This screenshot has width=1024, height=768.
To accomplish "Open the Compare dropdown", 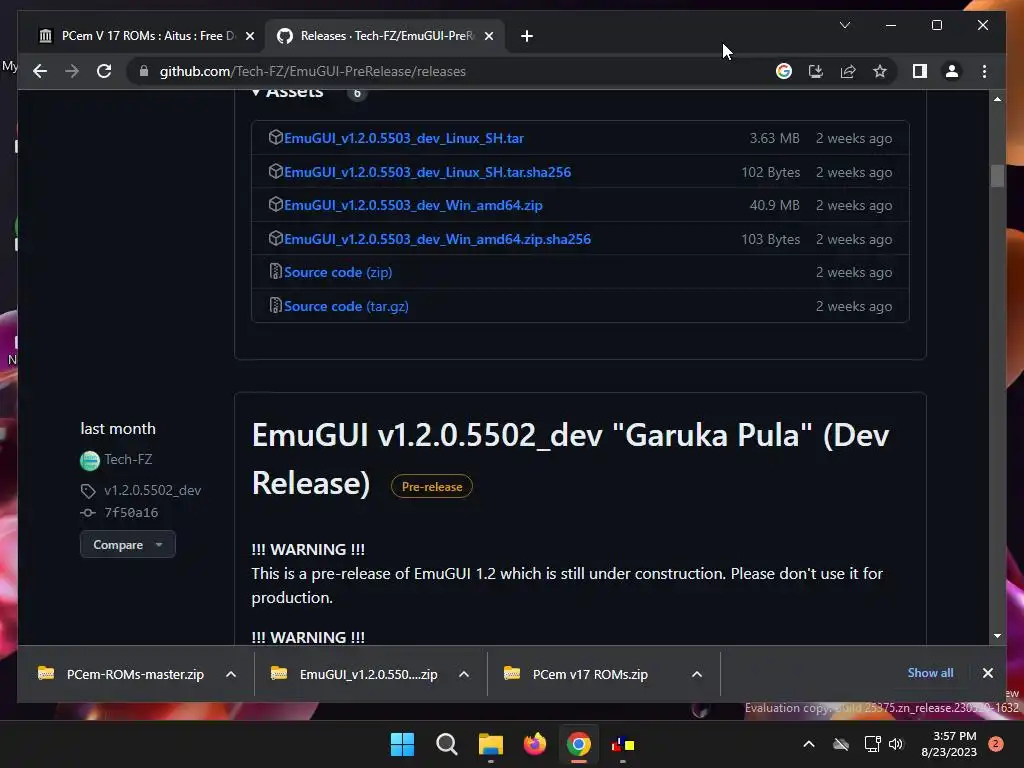I will click(127, 544).
